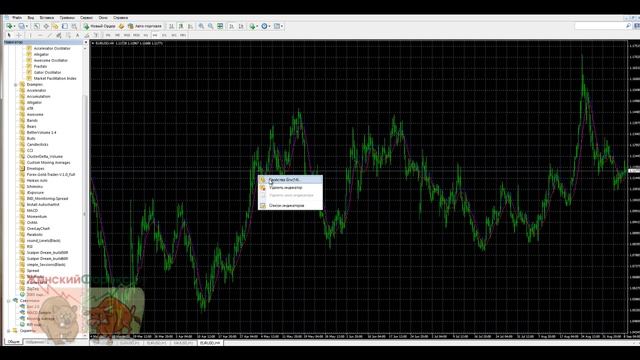Open the Файл menu
Viewport: 640px width, 360px height.
click(x=17, y=18)
